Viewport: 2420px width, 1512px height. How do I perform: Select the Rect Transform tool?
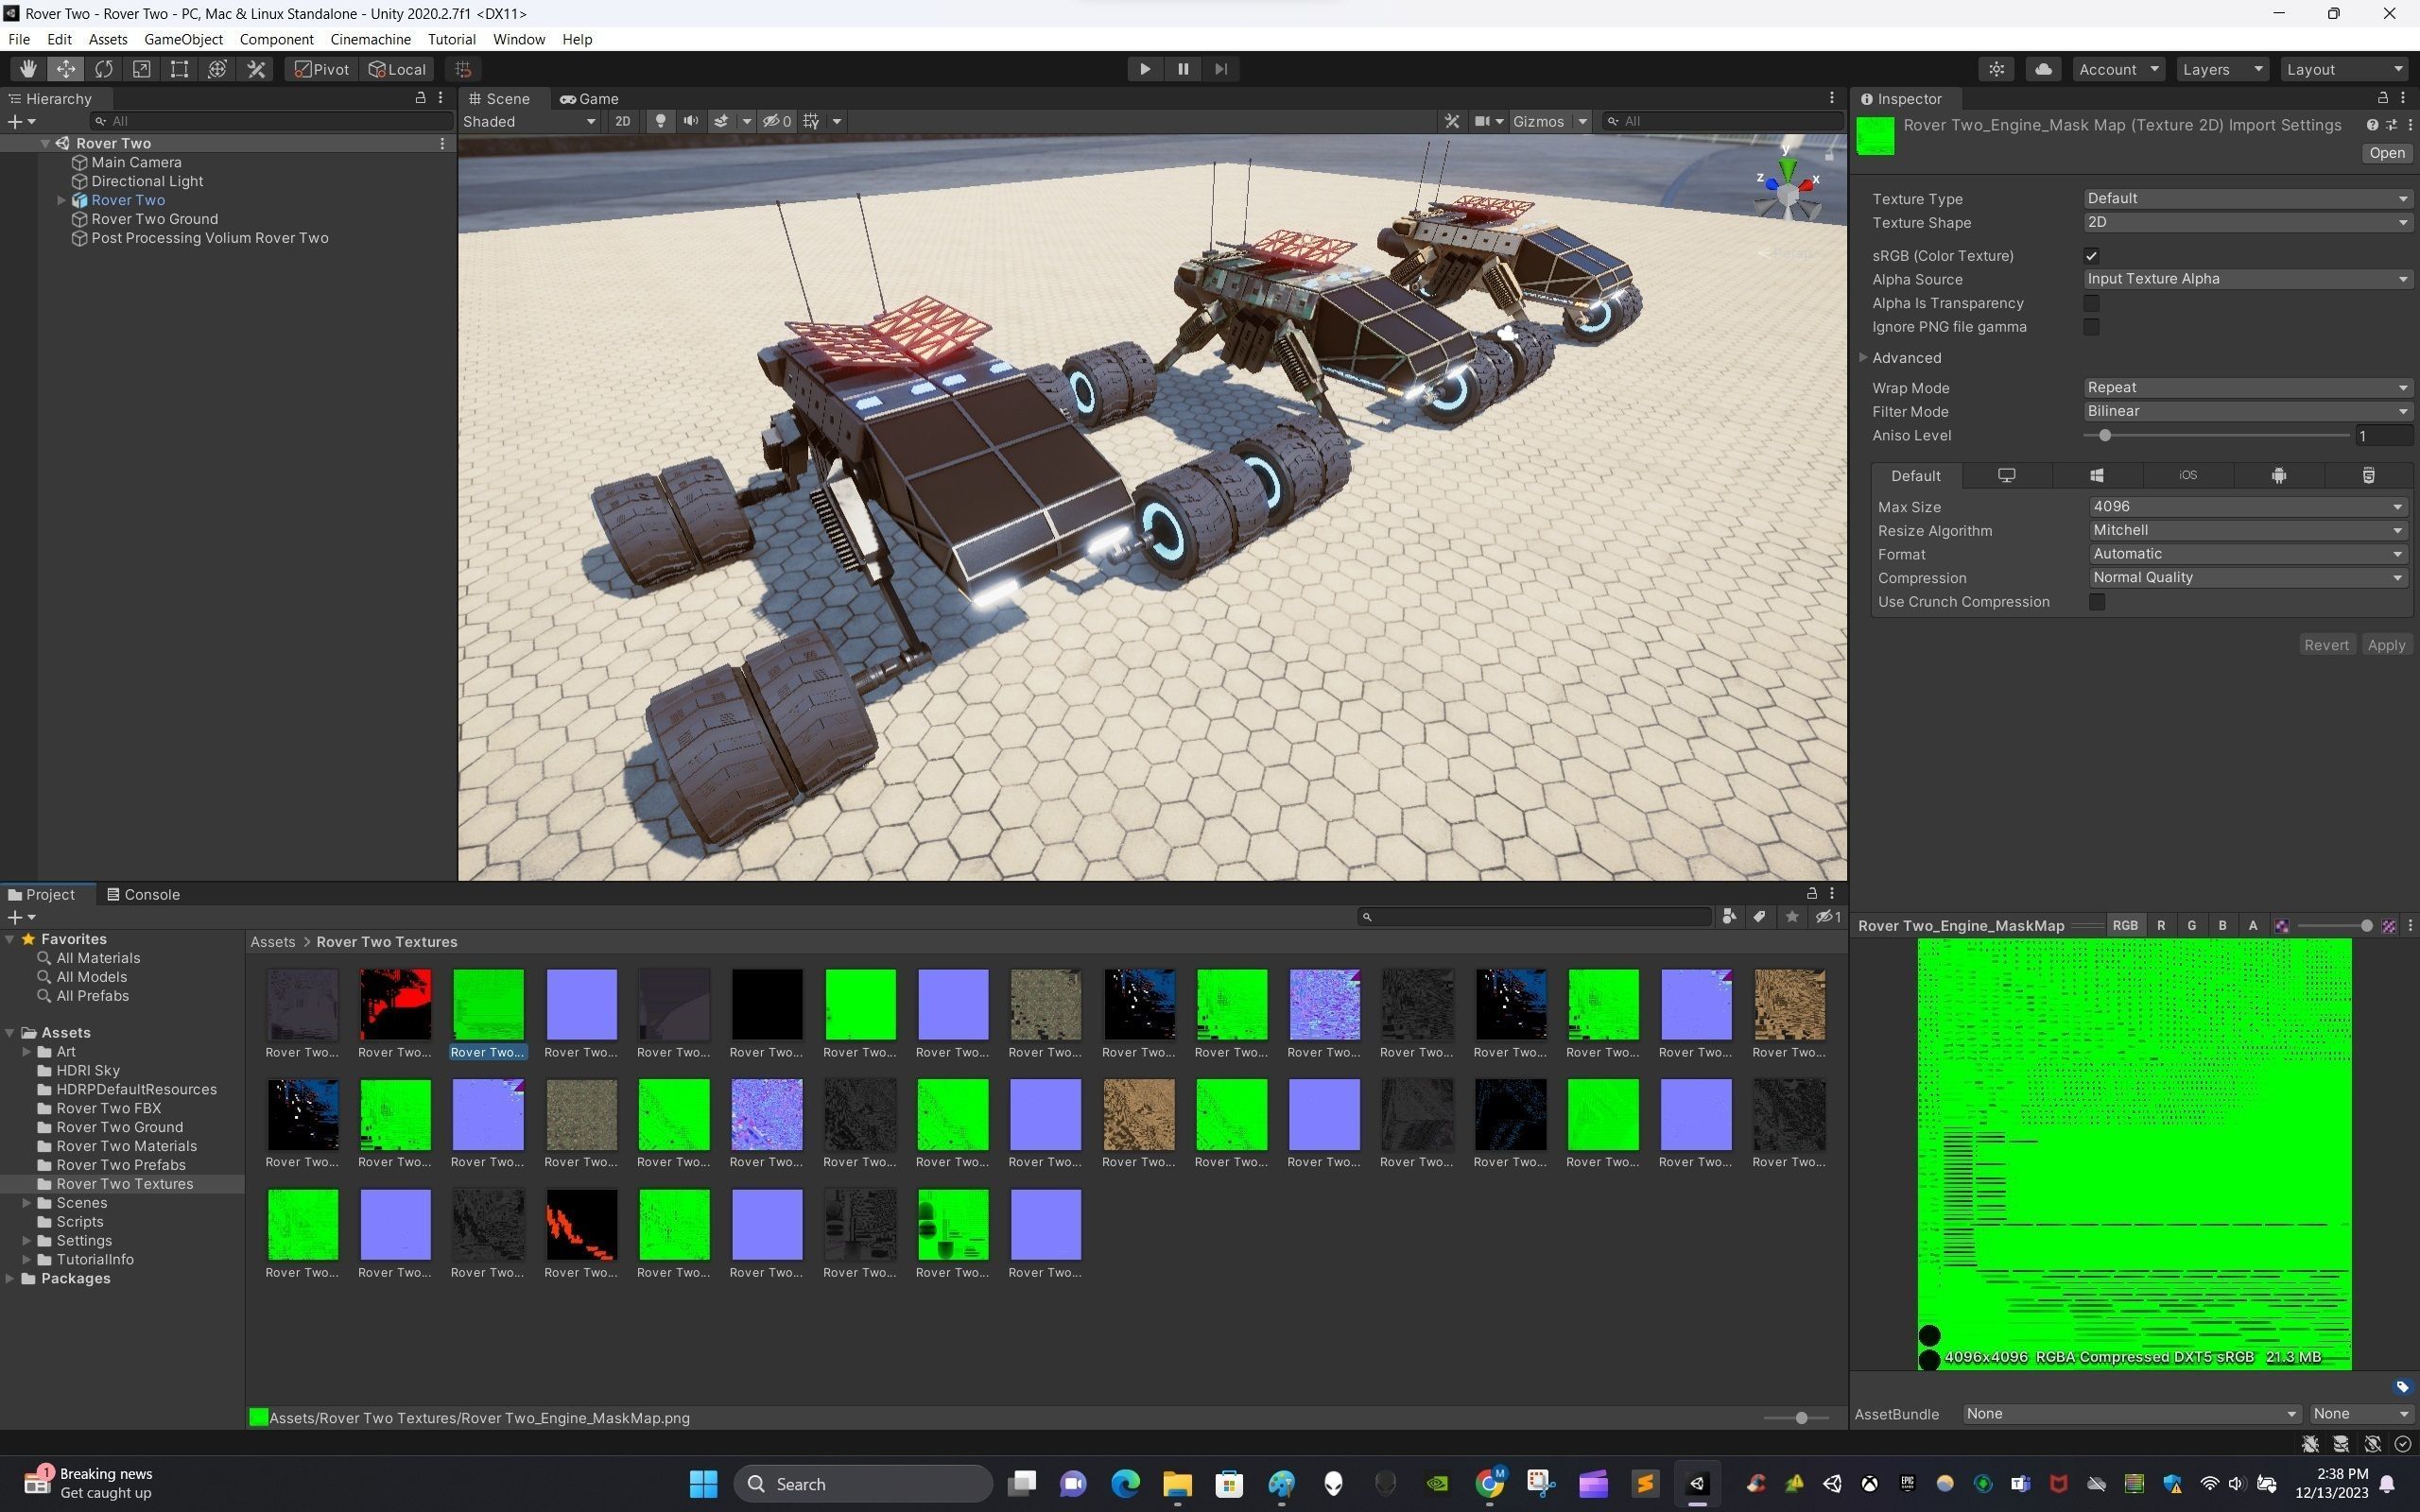tap(179, 69)
